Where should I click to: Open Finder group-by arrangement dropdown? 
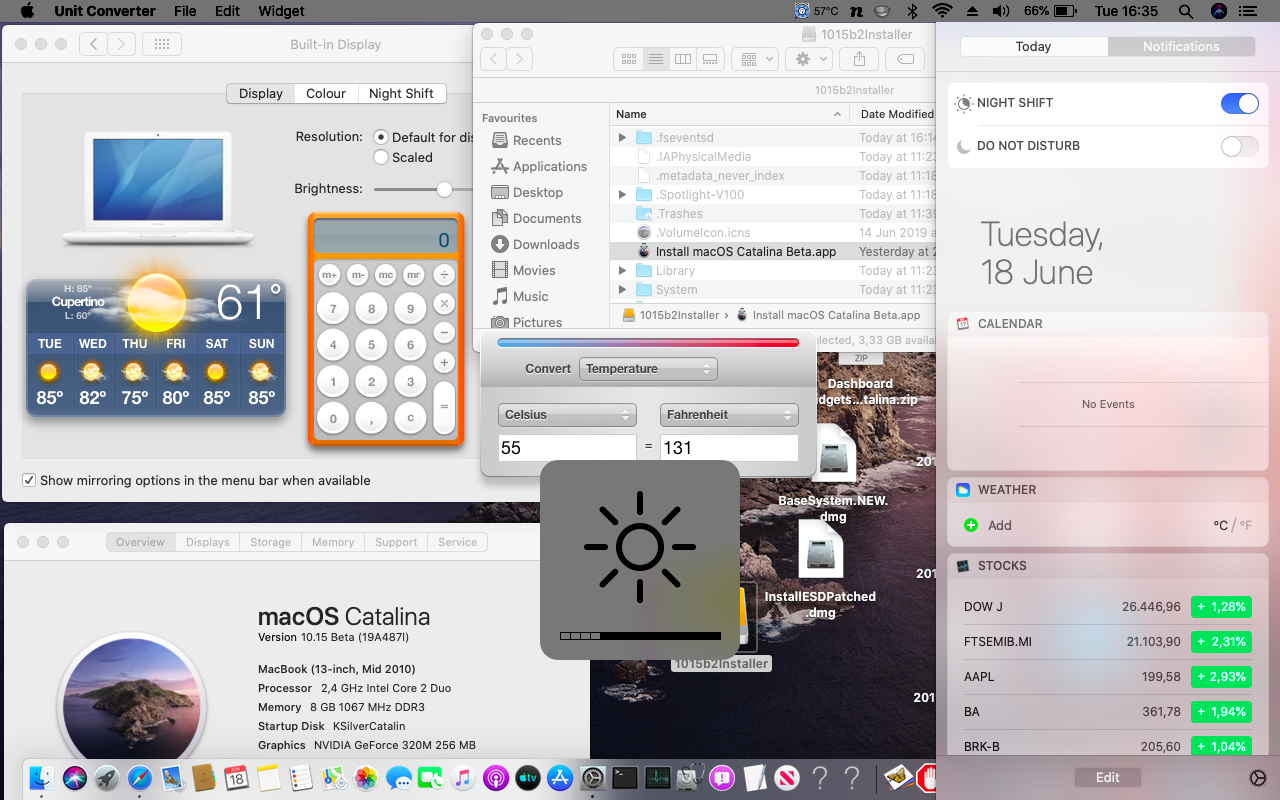(754, 59)
